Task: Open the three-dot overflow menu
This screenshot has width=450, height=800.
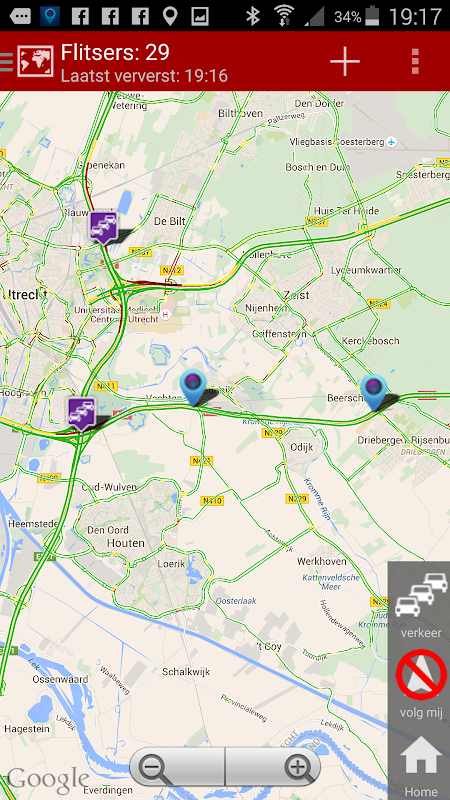Action: point(415,61)
